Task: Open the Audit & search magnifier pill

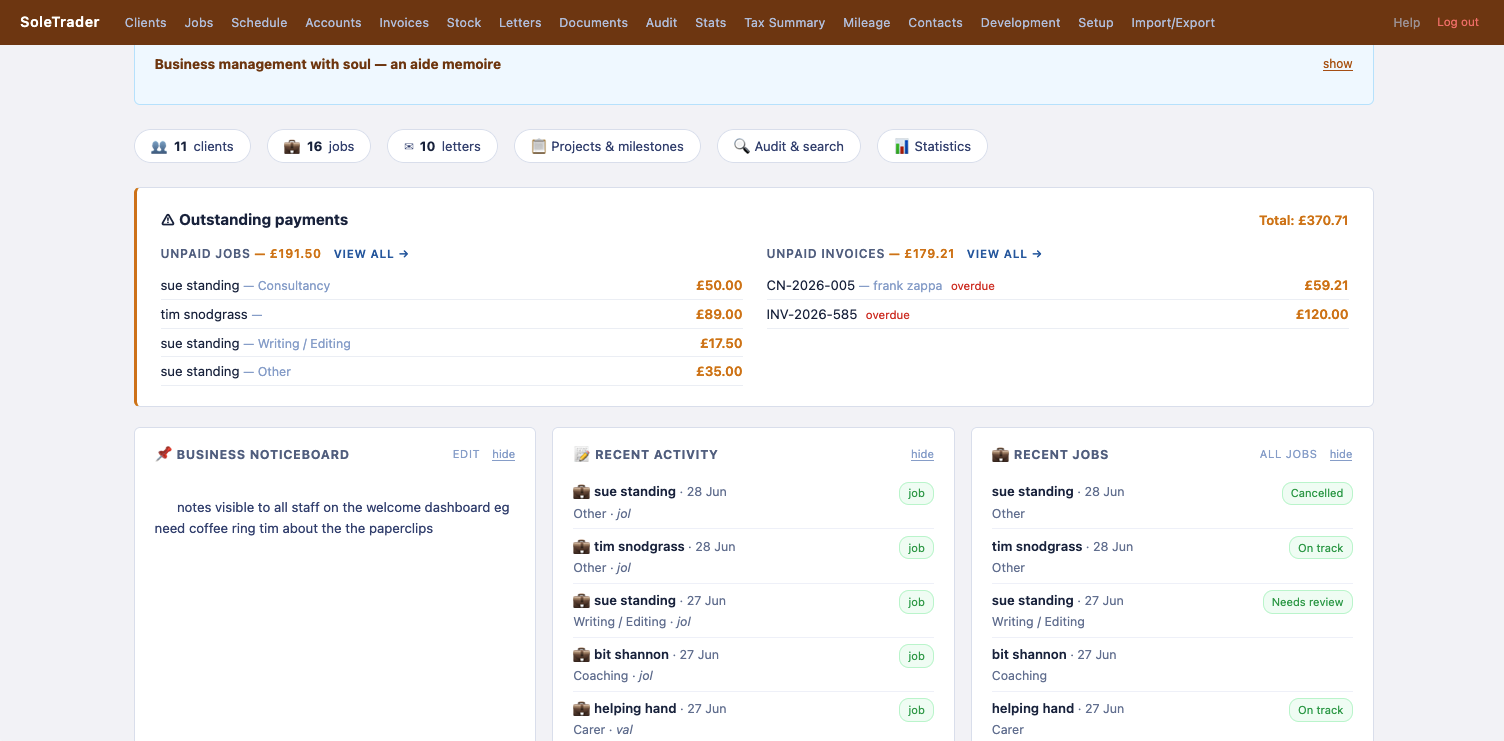Action: (788, 146)
